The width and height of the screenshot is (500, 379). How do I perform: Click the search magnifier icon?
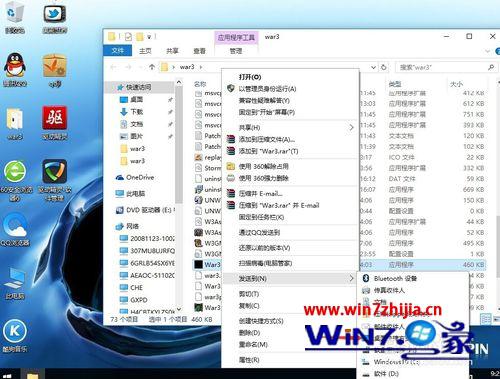491,67
